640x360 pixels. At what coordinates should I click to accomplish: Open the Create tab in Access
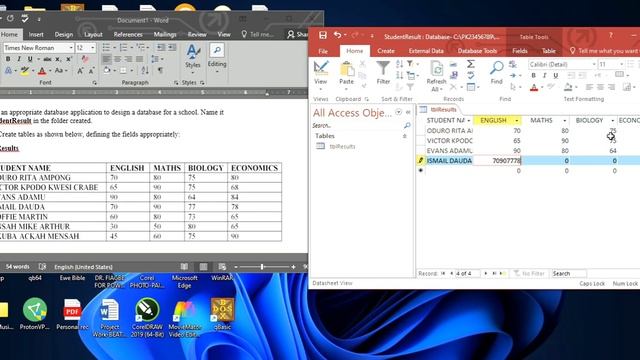386,51
